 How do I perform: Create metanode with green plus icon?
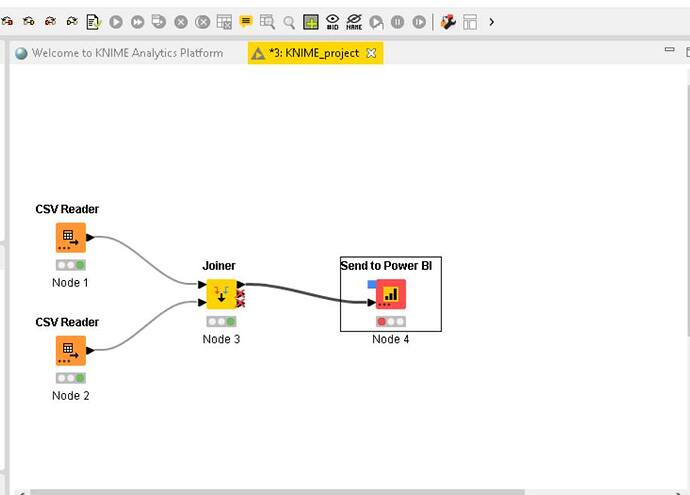click(311, 22)
